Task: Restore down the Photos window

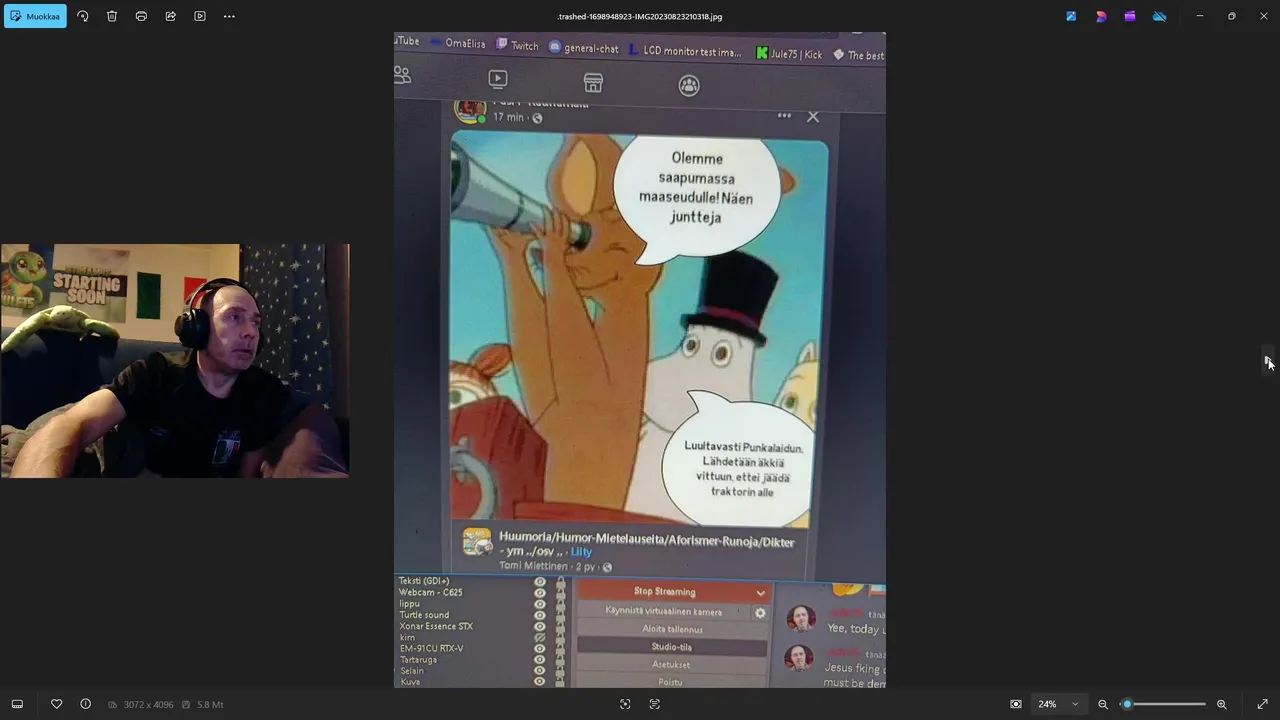Action: (1232, 16)
